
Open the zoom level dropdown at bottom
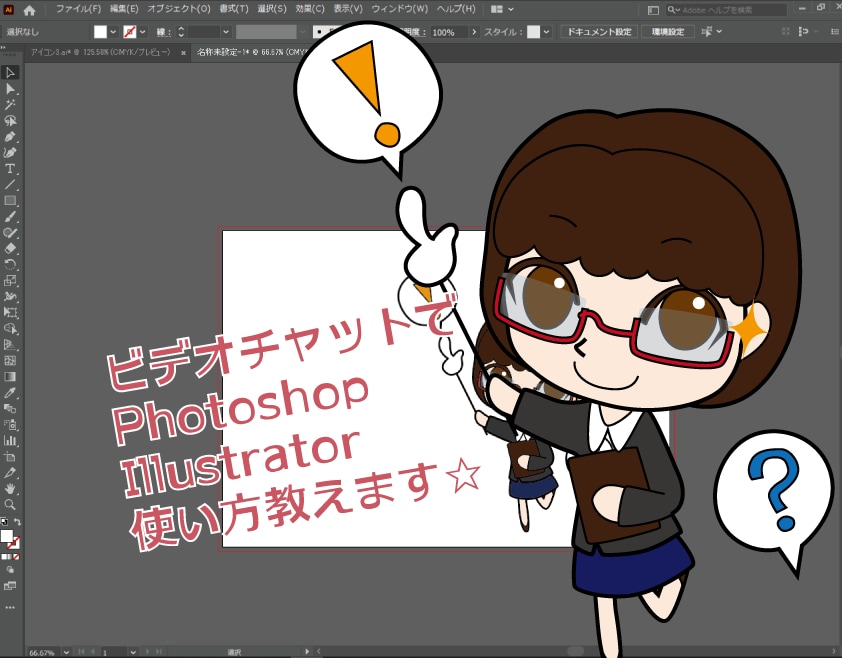point(66,652)
